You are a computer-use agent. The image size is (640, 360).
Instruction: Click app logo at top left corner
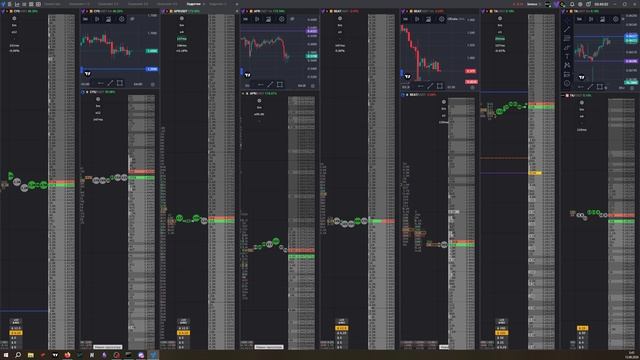[3, 4]
